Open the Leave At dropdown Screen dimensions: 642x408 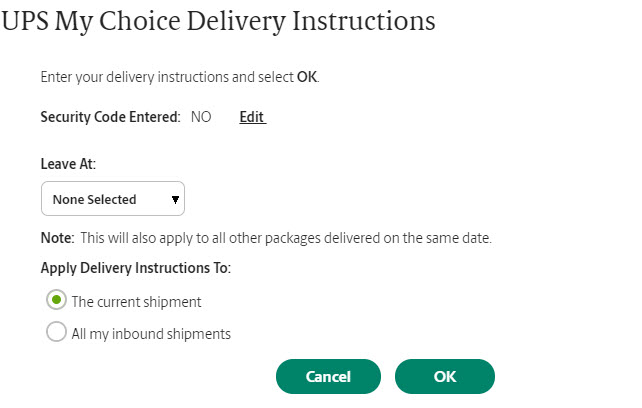pyautogui.click(x=113, y=199)
